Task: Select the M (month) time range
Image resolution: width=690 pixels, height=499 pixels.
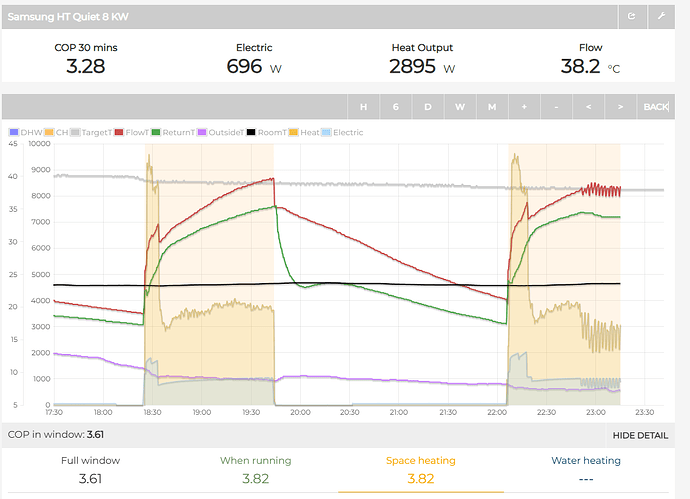Action: tap(492, 107)
